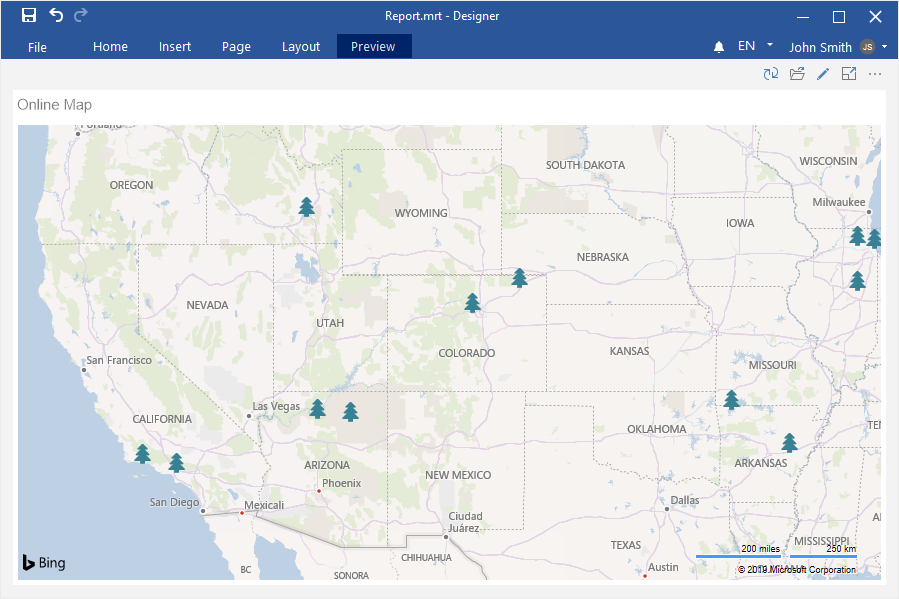The height and width of the screenshot is (599, 899).
Task: Select the Layout tab
Action: (301, 47)
